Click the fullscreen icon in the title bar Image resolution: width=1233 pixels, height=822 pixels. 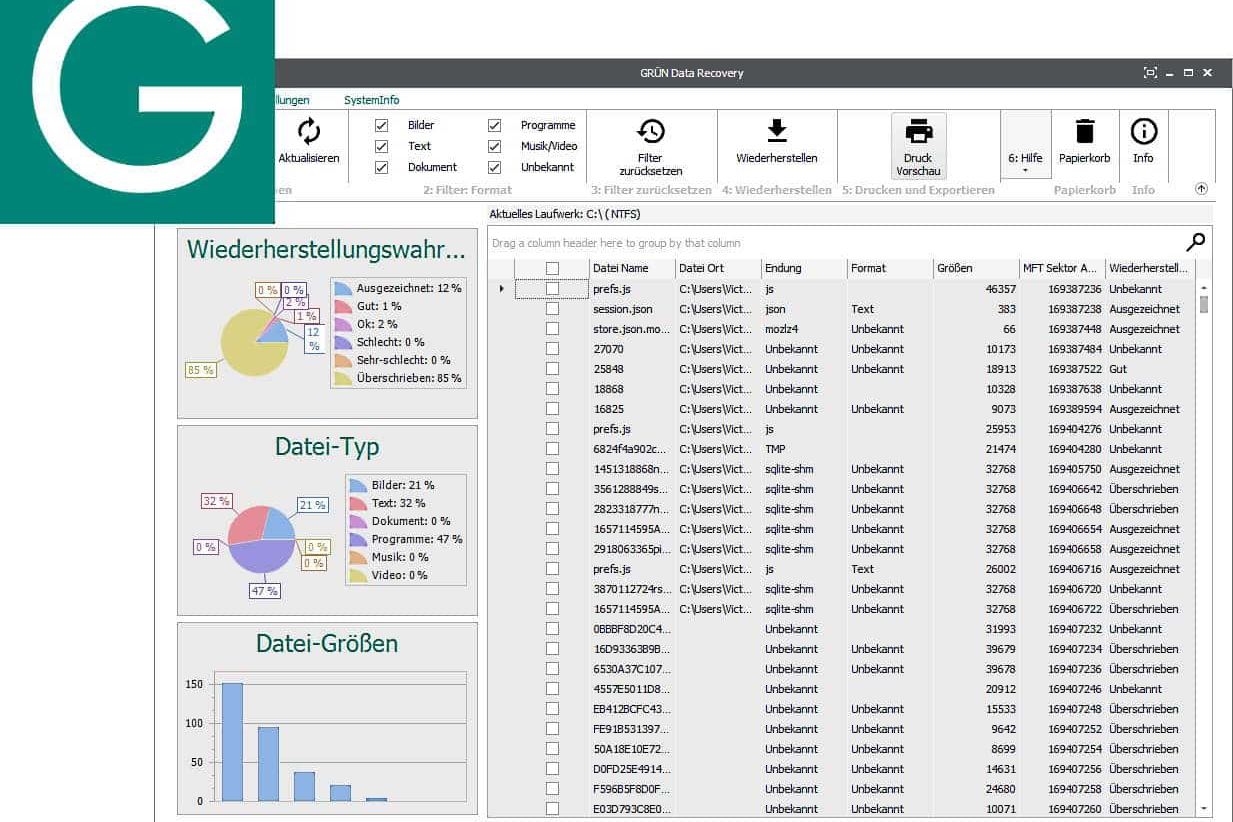click(1150, 73)
